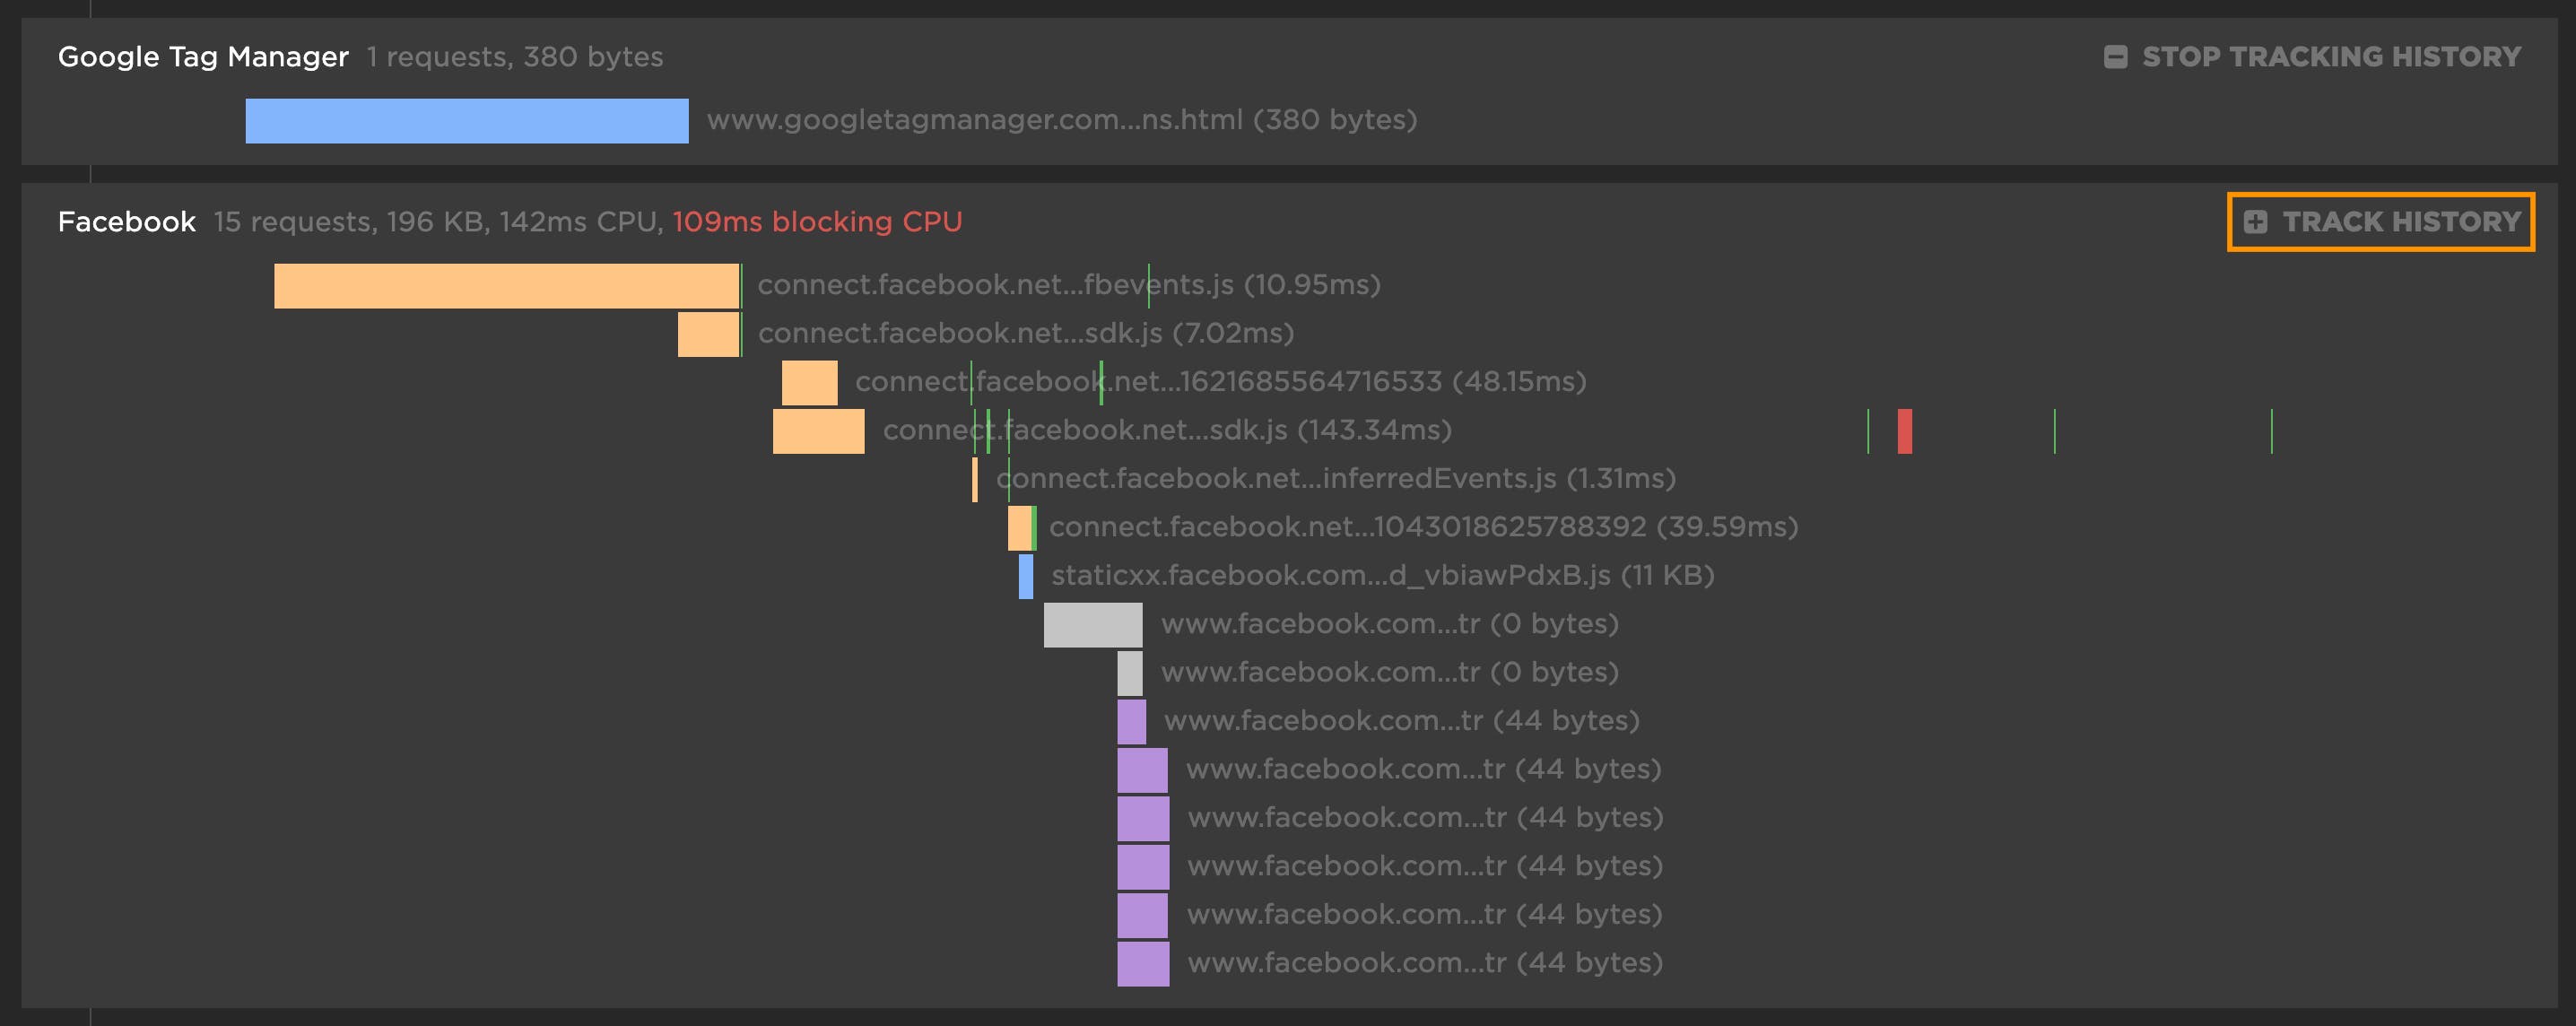Viewport: 2576px width, 1026px height.
Task: Select the orange bar of sdk.js 7.02ms
Action: coord(708,334)
